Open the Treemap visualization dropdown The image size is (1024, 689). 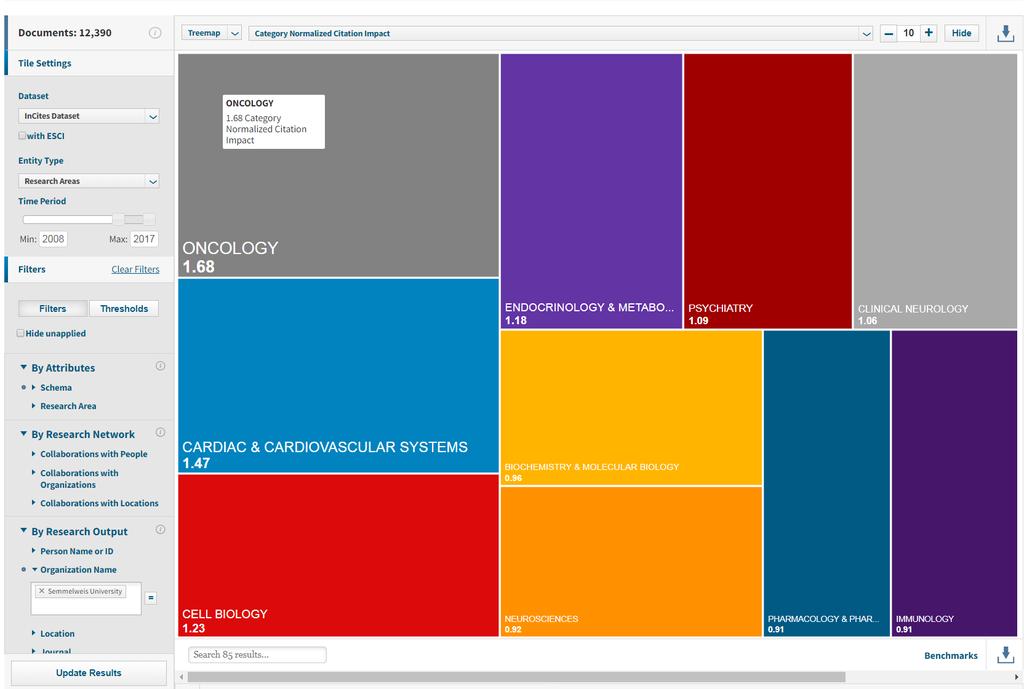[x=212, y=33]
